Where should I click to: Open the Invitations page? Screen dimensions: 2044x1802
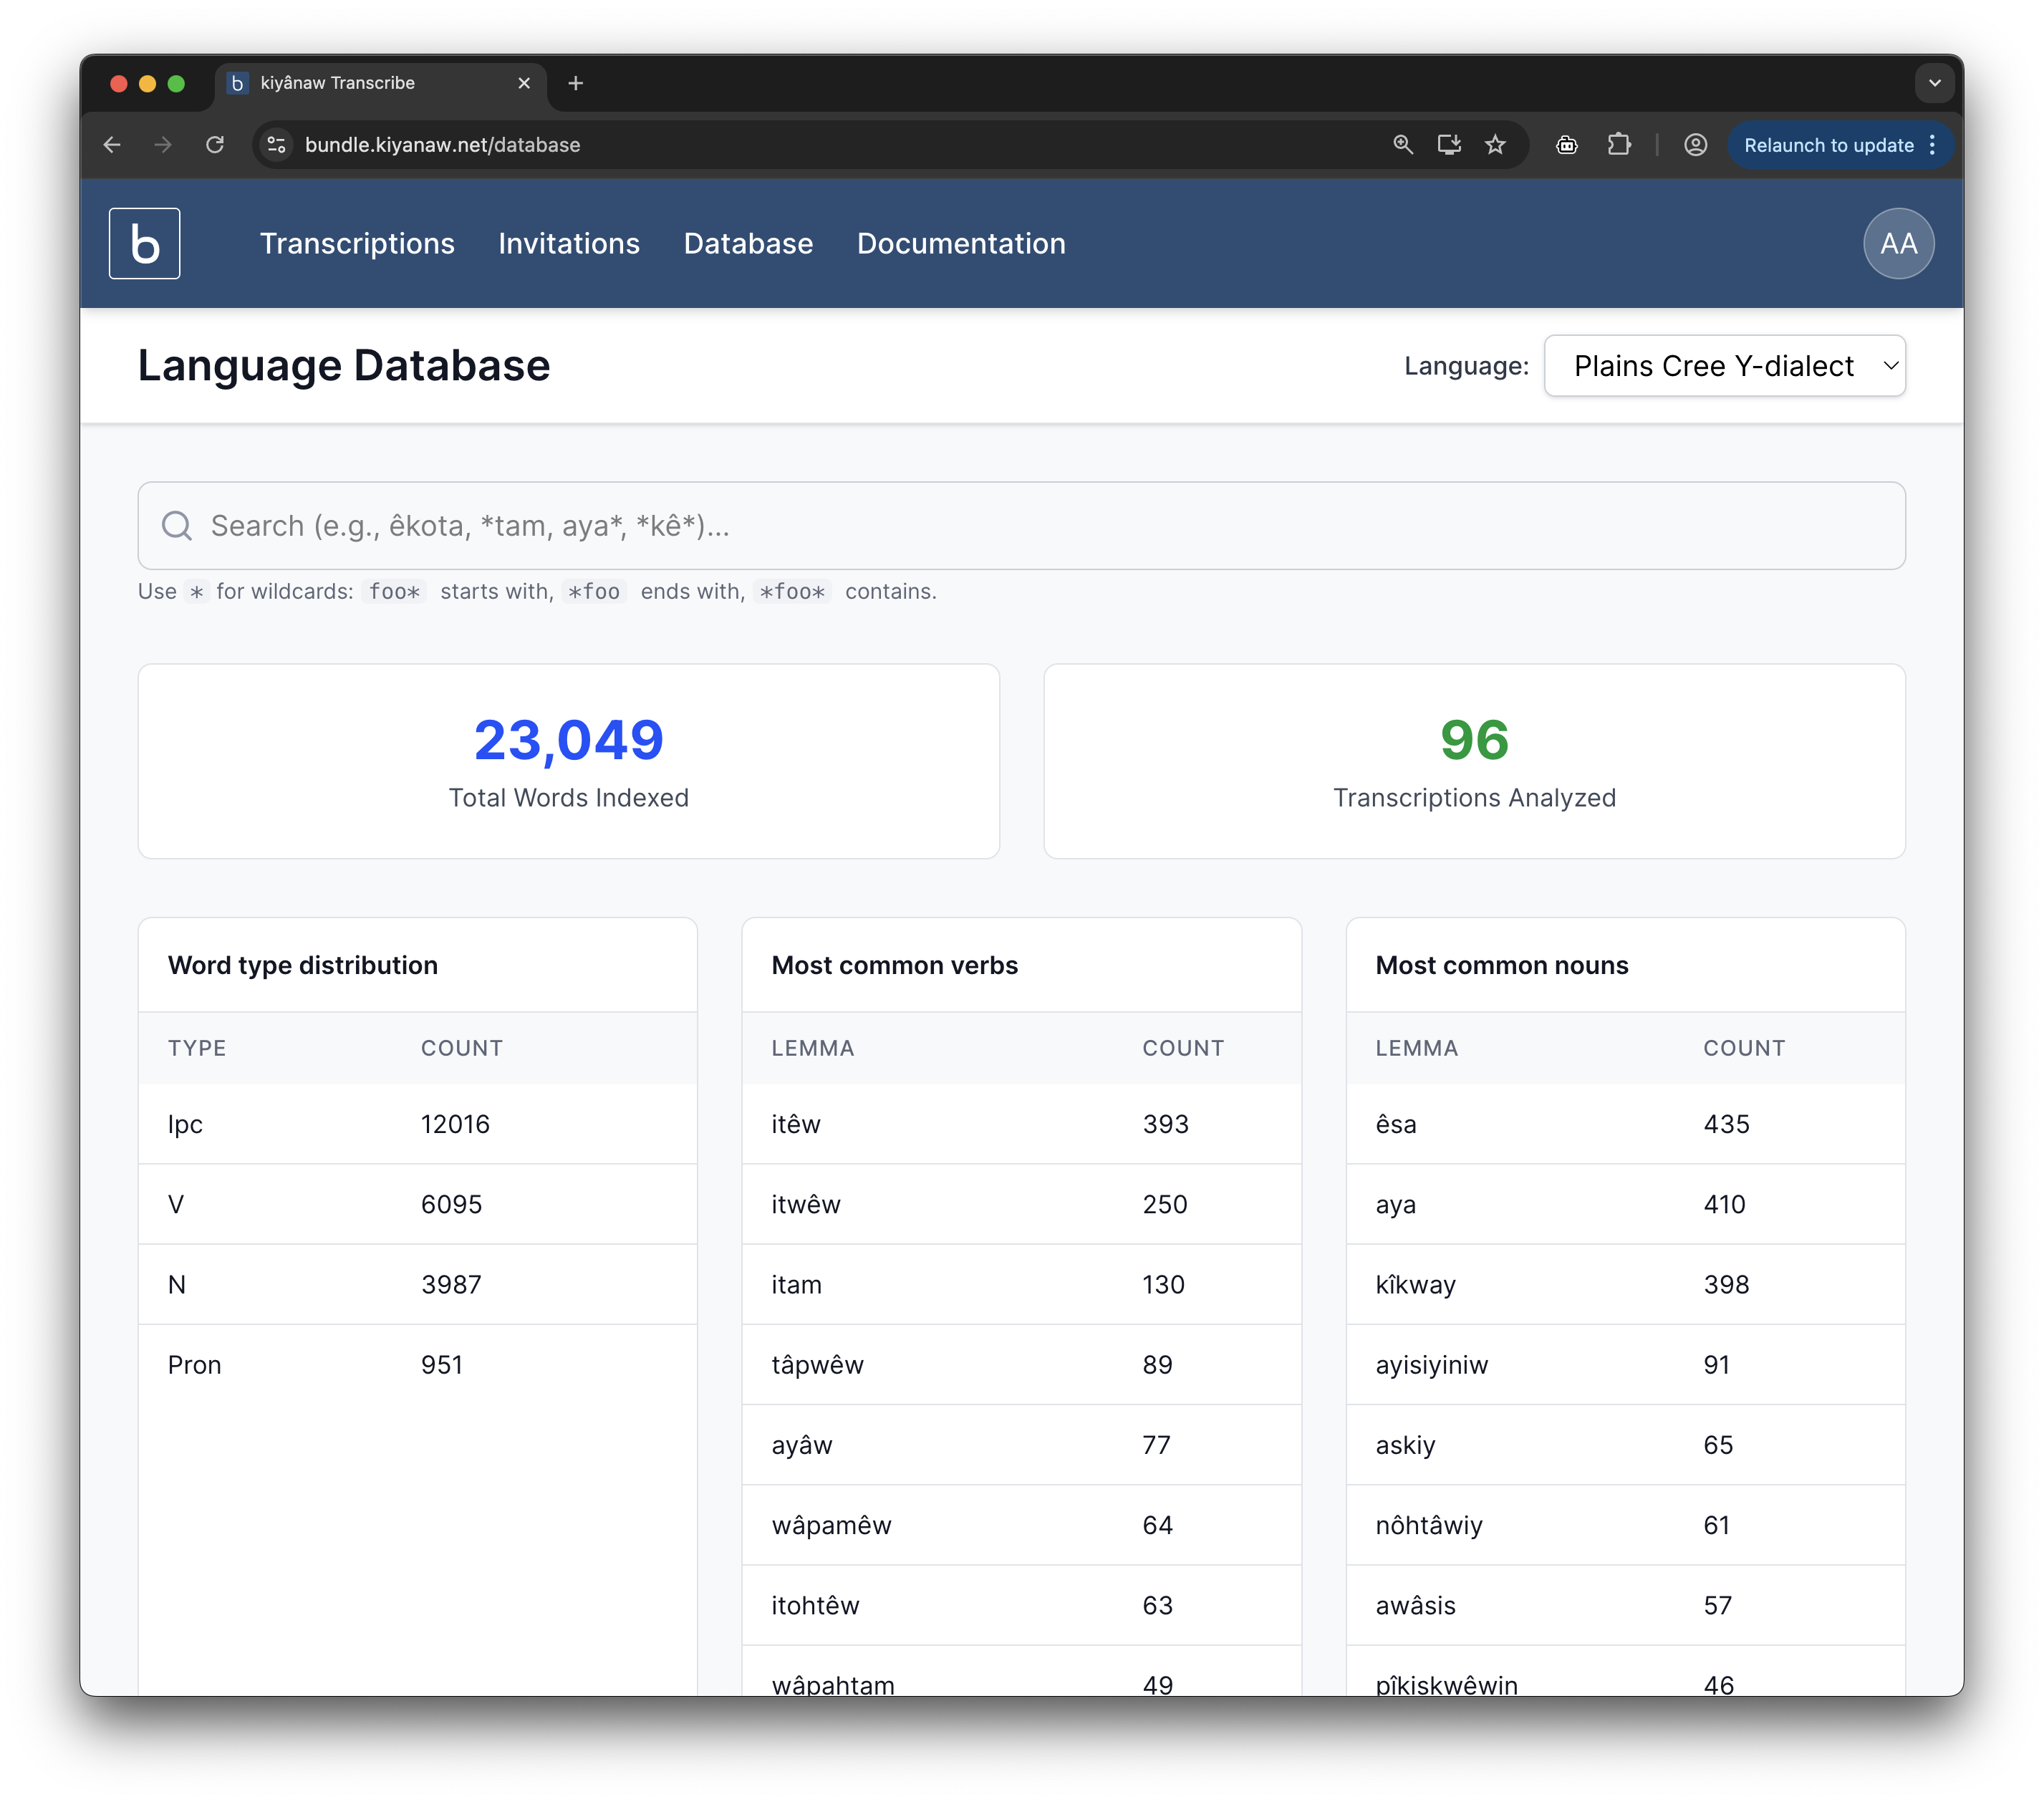click(x=568, y=243)
